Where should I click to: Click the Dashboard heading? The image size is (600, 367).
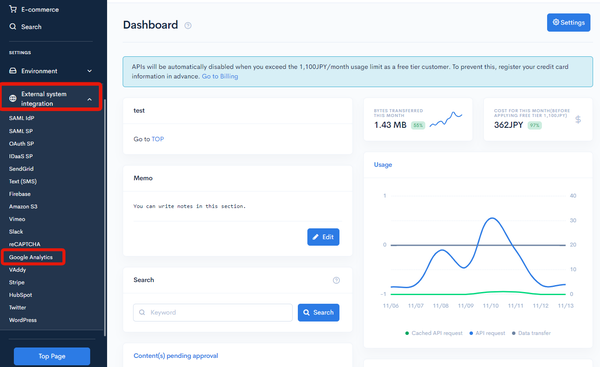click(150, 25)
